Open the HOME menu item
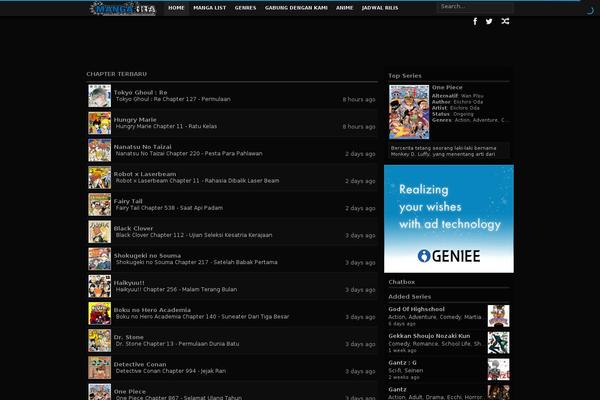This screenshot has width=600, height=400. coord(176,8)
